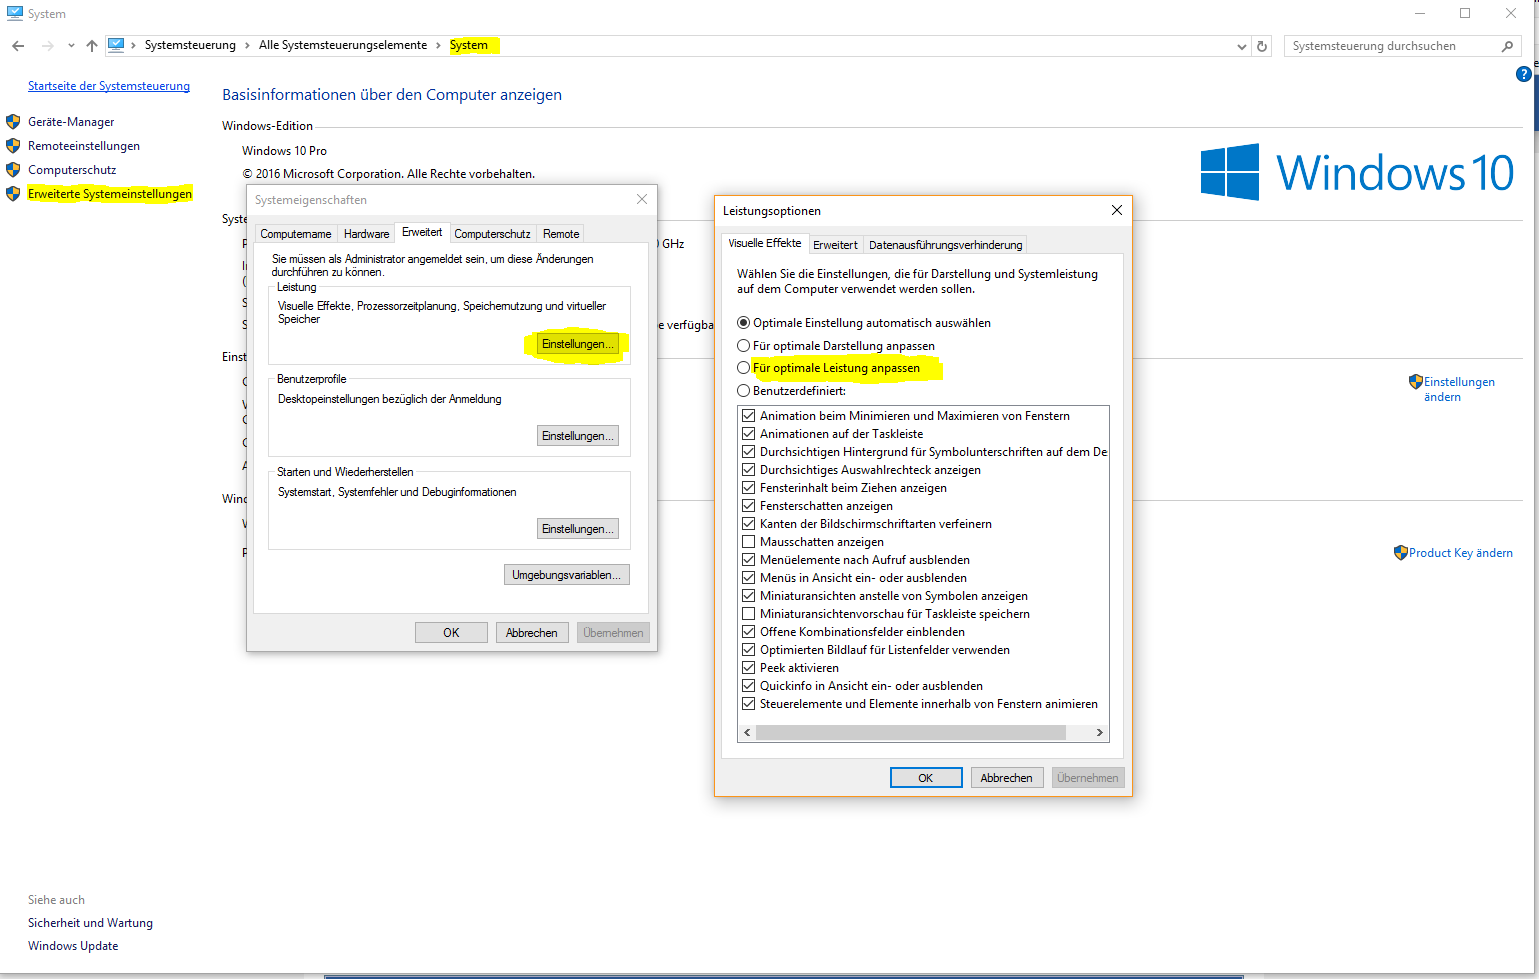Click Einstellungen button under Leistung
This screenshot has height=979, width=1539.
tap(578, 344)
